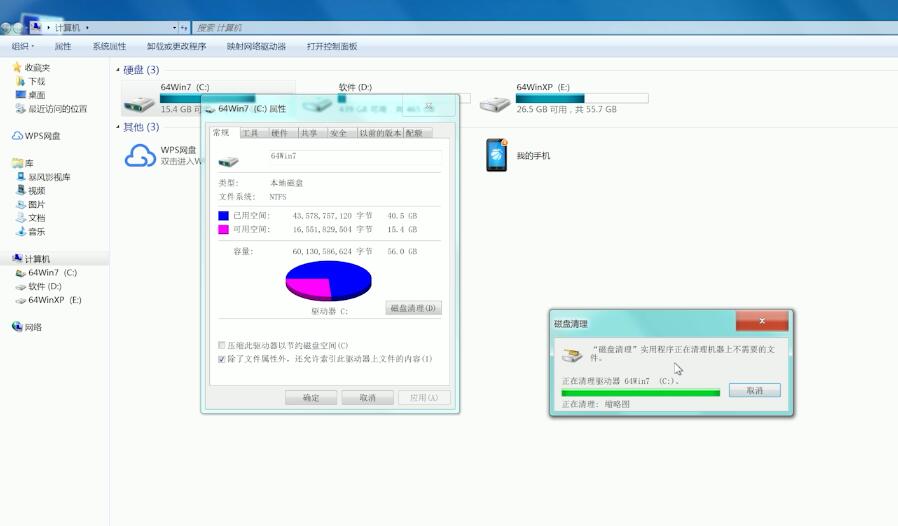Viewport: 898px width, 526px height.
Task: Click drive icon beside volume label field
Action: point(229,162)
